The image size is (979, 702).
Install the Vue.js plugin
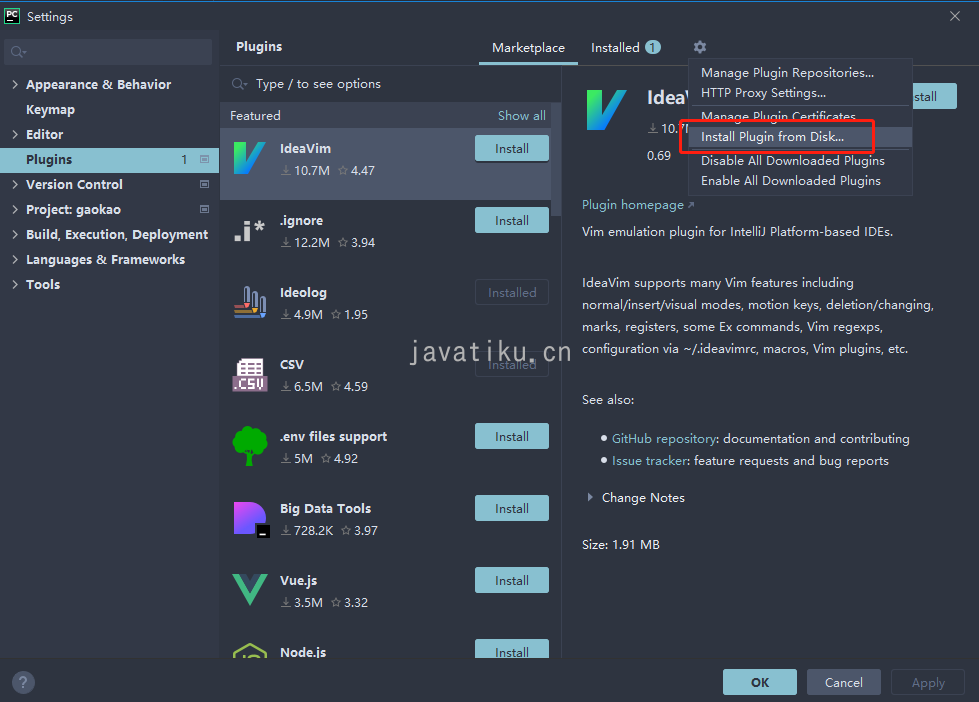point(512,580)
